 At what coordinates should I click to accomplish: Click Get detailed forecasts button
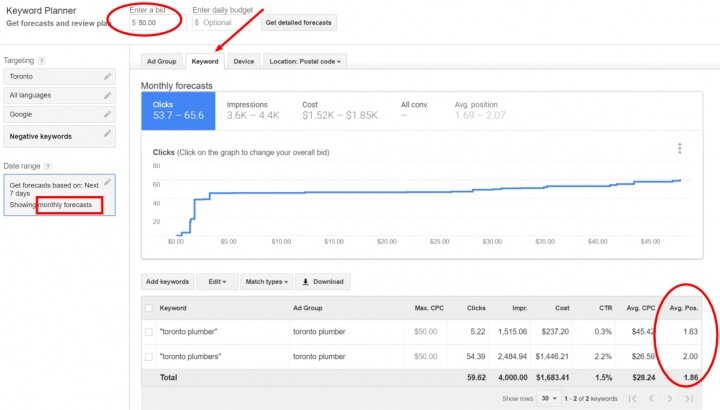coord(298,22)
